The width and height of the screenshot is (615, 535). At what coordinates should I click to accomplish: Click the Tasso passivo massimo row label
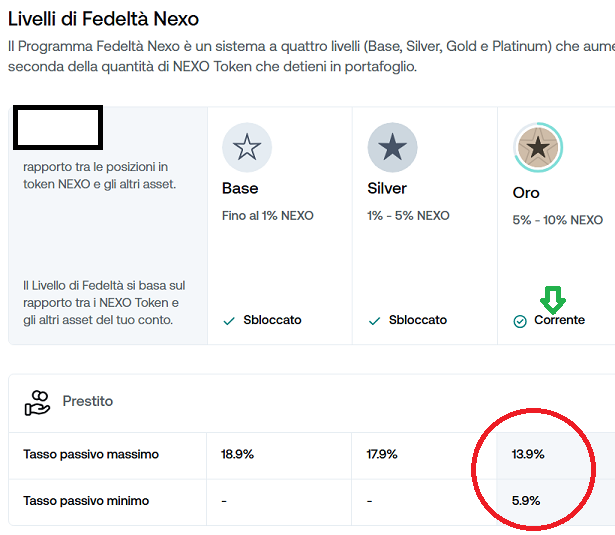click(x=91, y=454)
